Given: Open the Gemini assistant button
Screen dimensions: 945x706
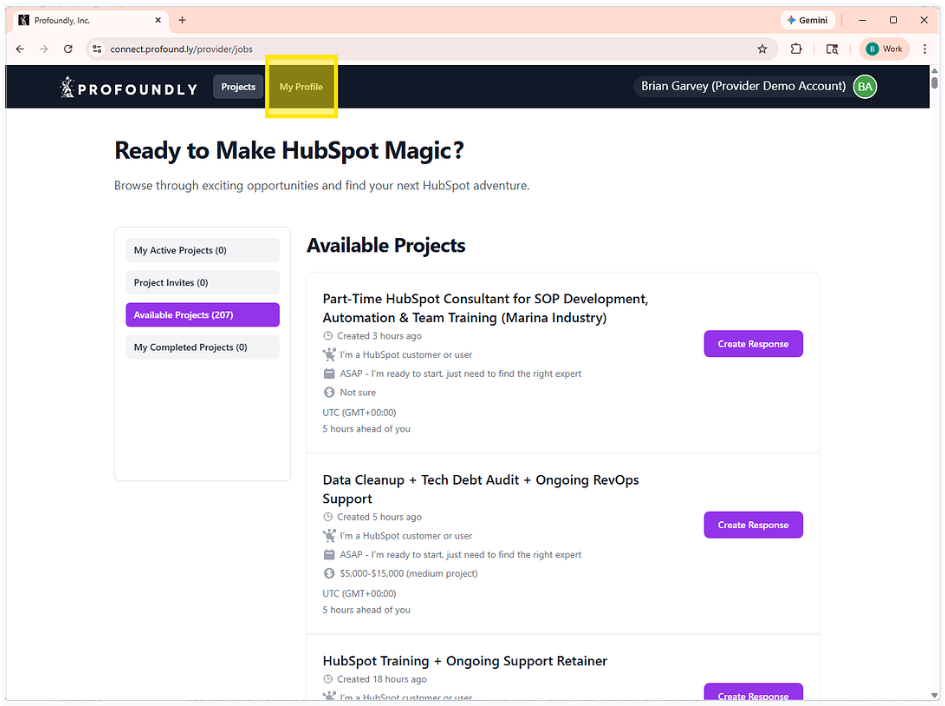Looking at the screenshot, I should point(807,20).
